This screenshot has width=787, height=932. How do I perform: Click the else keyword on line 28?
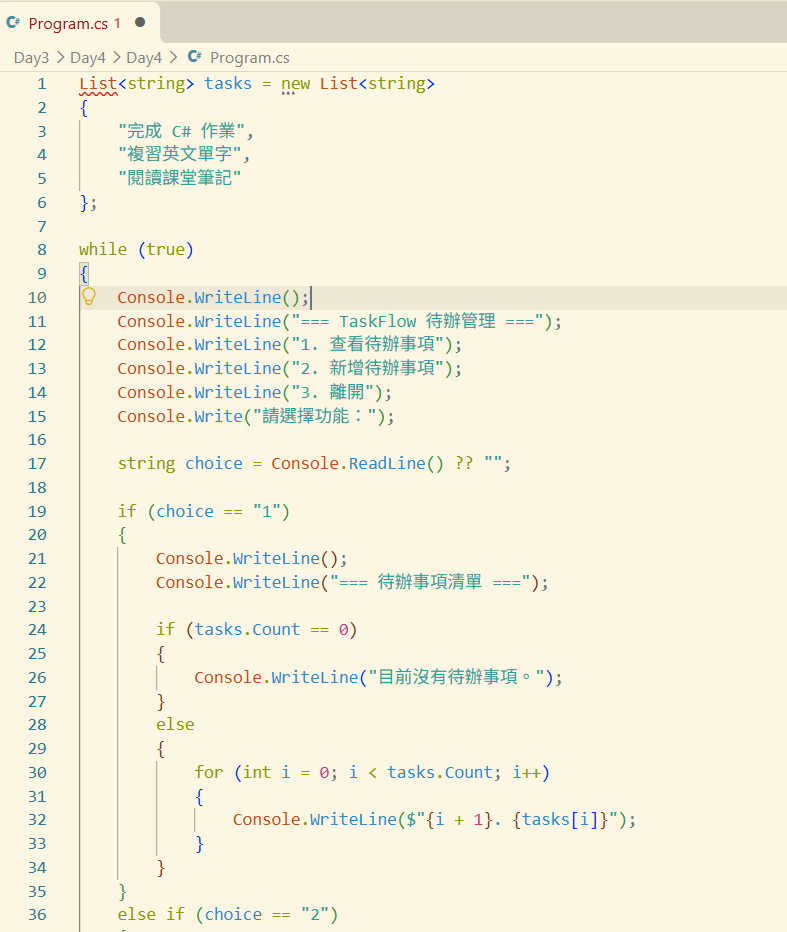[175, 725]
